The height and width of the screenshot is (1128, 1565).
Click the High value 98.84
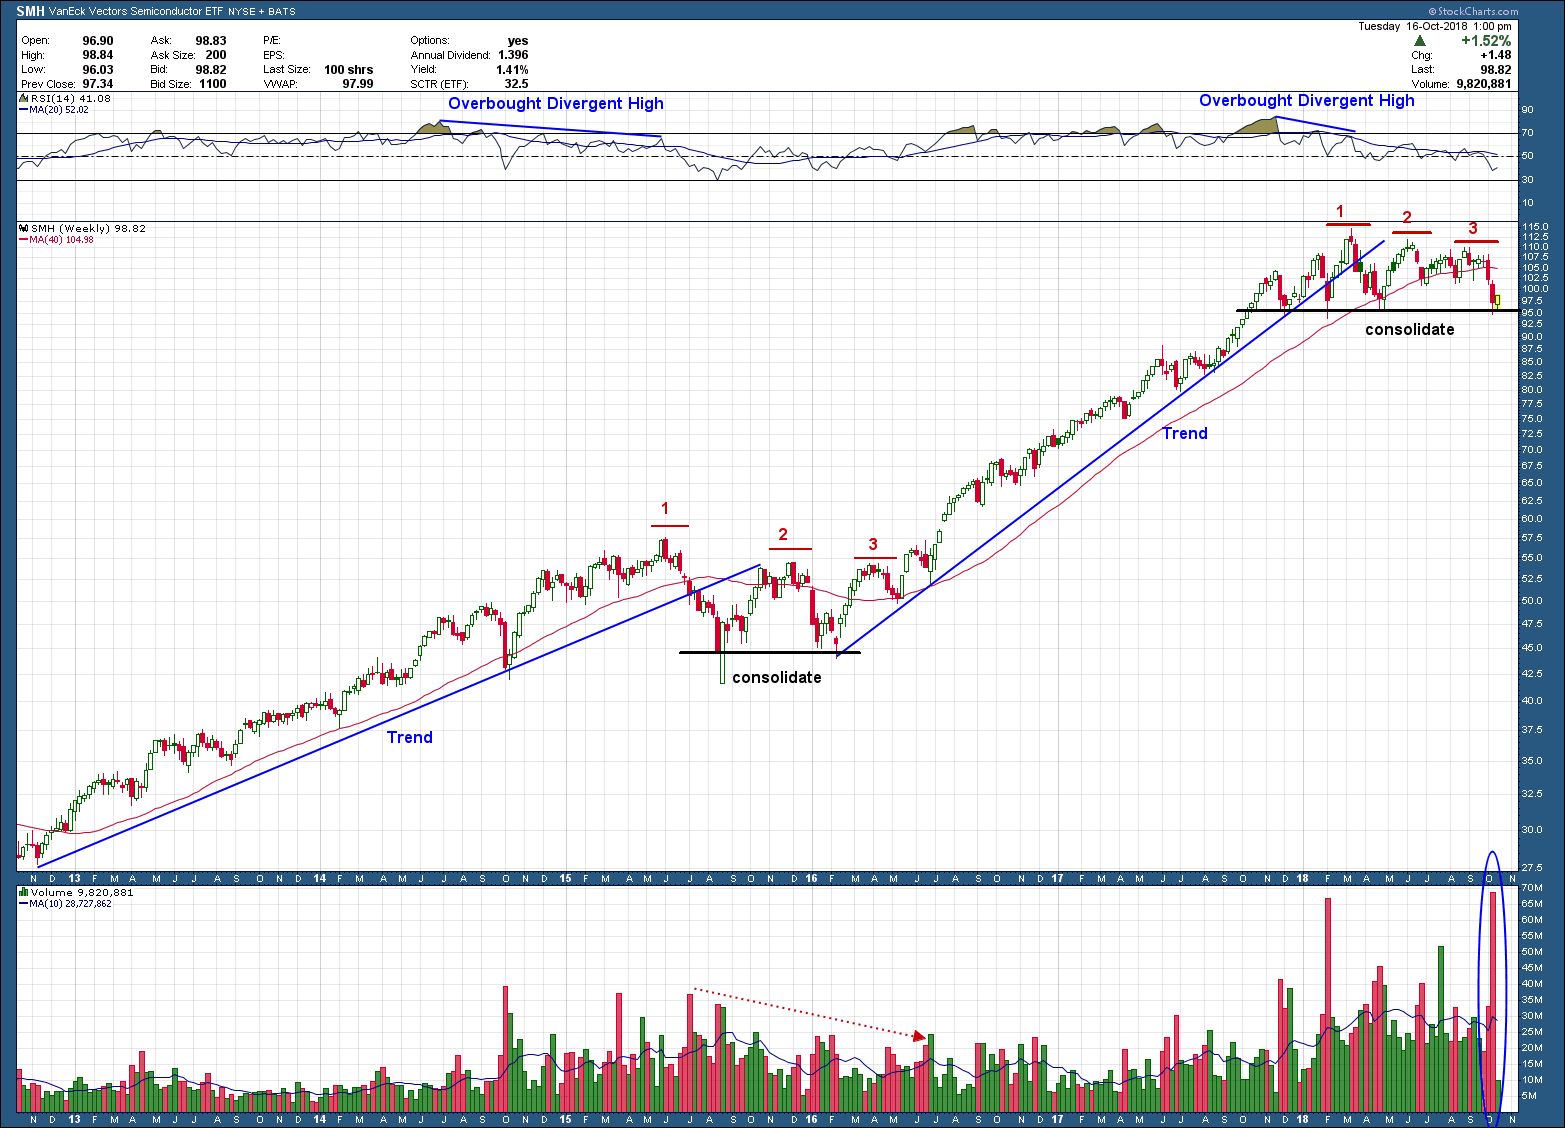click(x=98, y=55)
